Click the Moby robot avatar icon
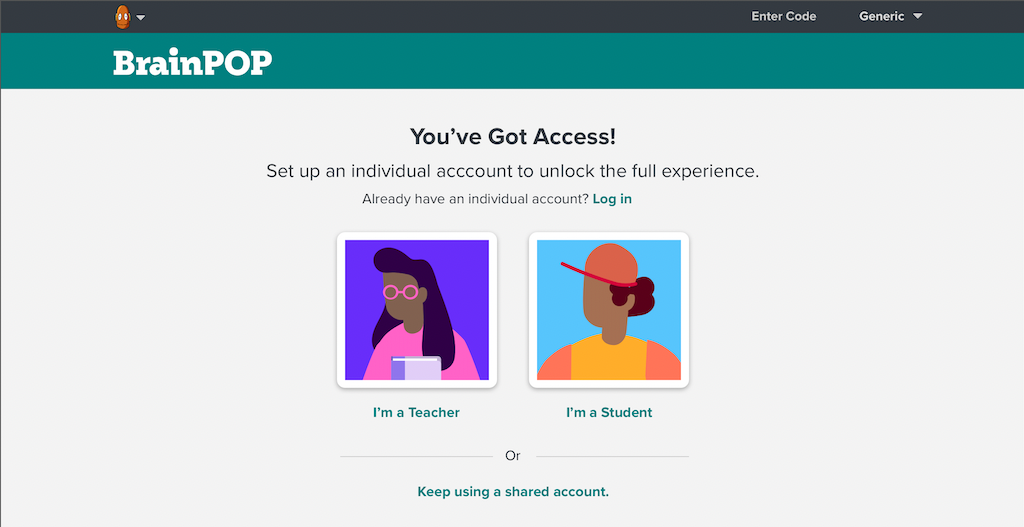The width and height of the screenshot is (1024, 527). [123, 17]
